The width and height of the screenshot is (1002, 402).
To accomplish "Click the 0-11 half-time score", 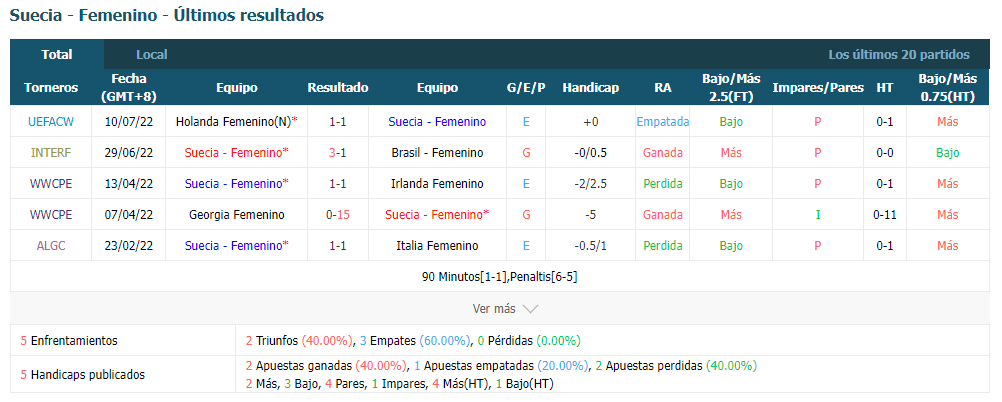I will [884, 215].
